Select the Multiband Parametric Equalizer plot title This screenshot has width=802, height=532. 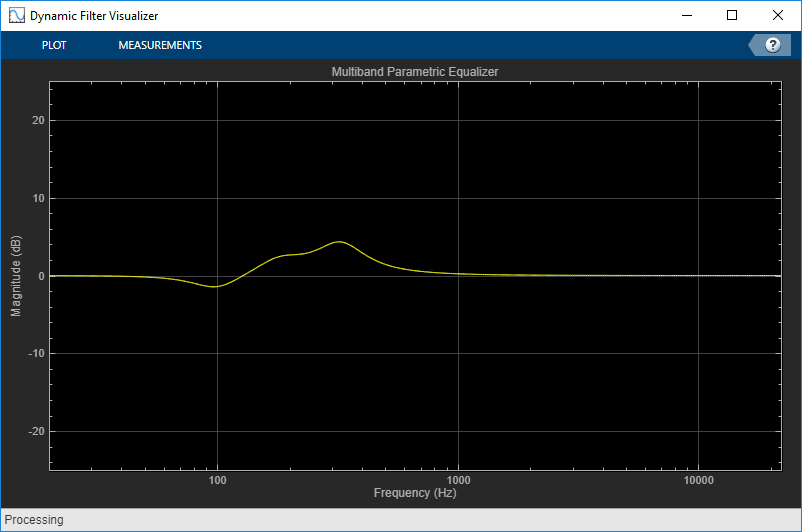(x=415, y=72)
